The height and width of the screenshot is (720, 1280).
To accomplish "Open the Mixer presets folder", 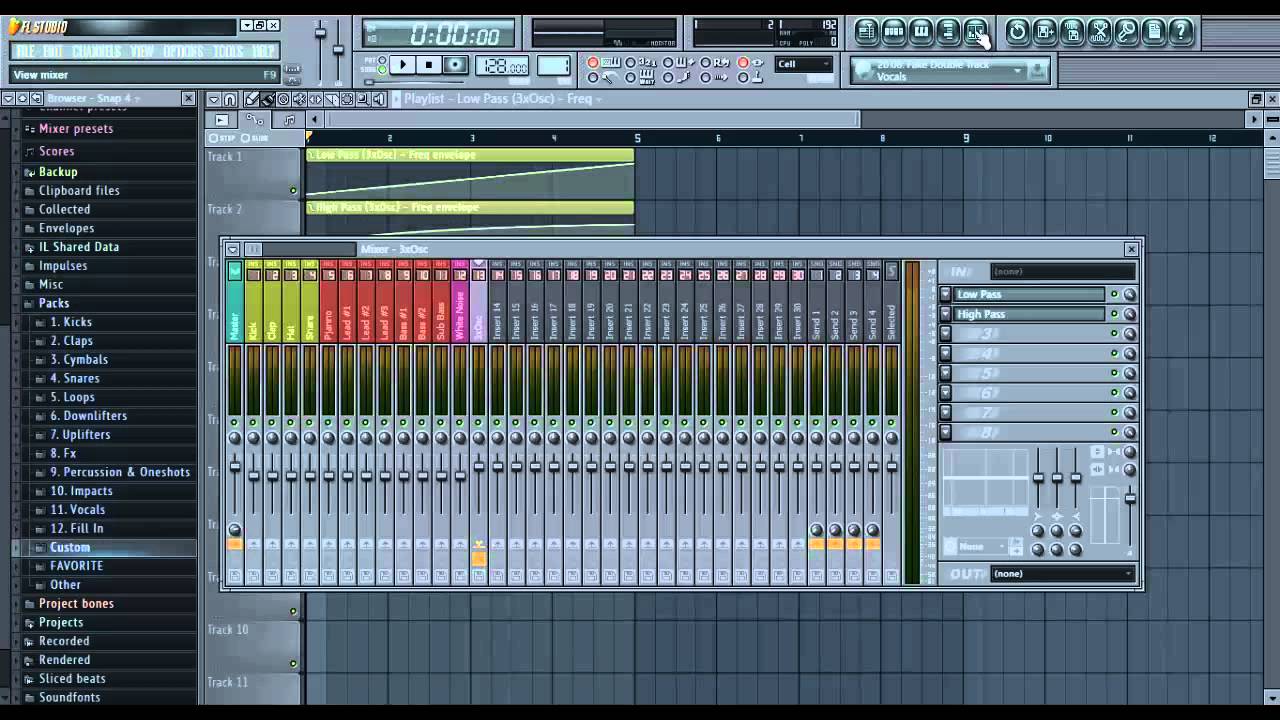I will click(76, 129).
